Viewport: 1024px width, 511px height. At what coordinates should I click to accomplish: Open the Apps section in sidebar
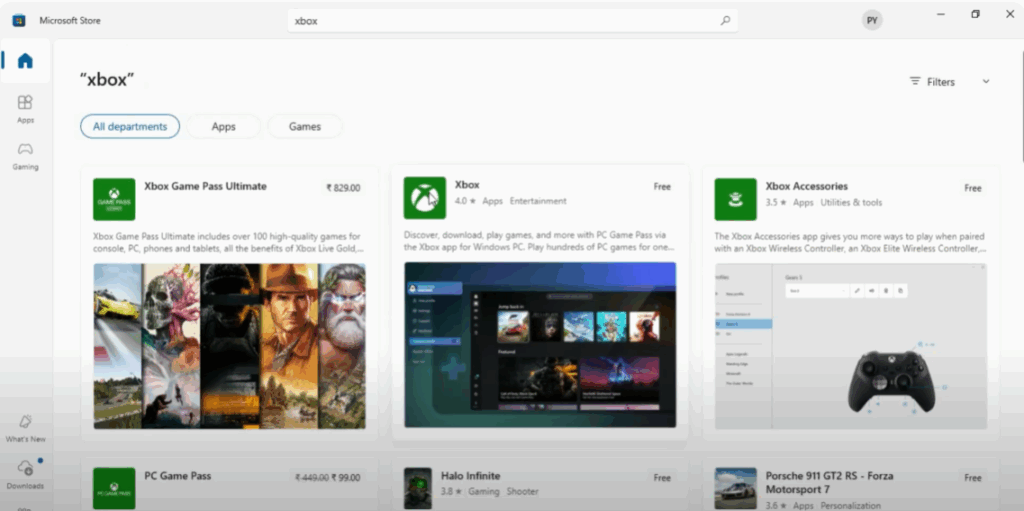pos(25,109)
